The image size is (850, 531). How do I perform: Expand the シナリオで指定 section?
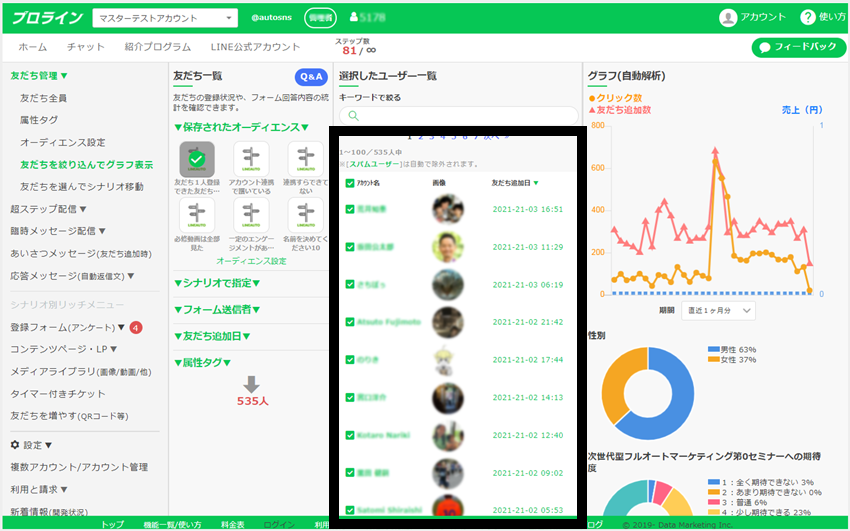(x=217, y=283)
